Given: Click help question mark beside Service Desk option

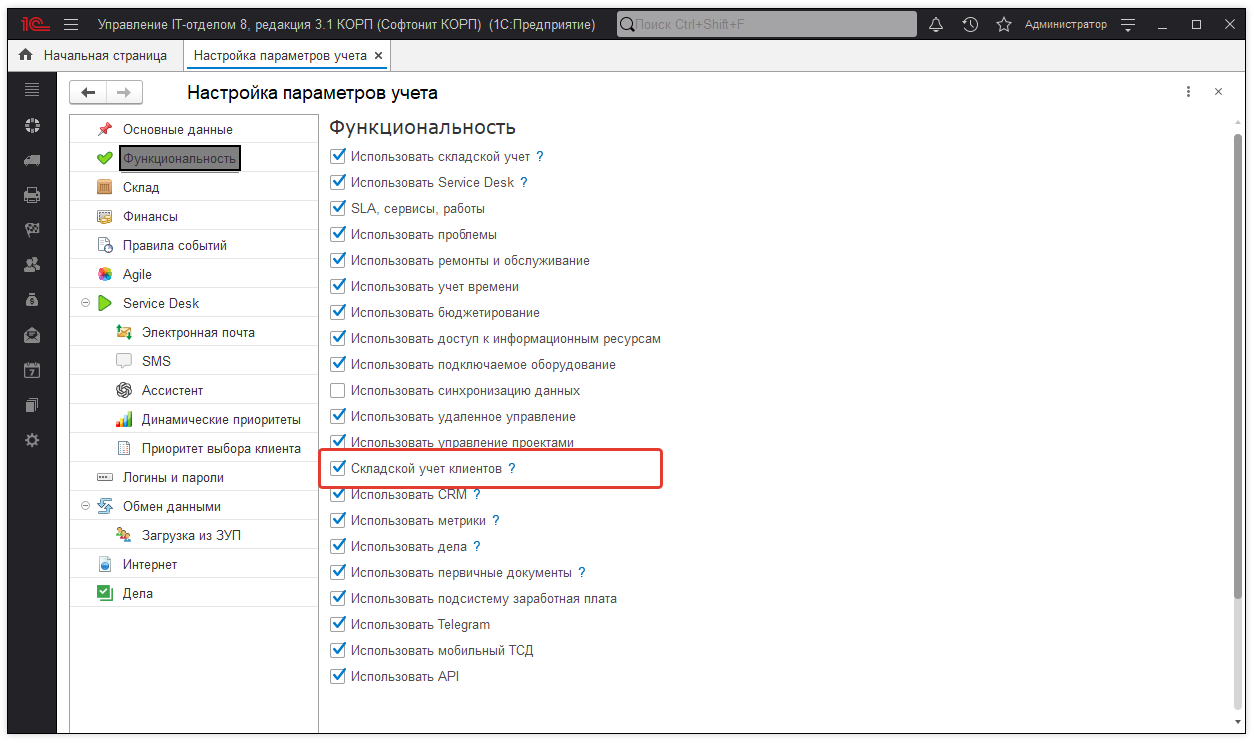Looking at the screenshot, I should click(x=524, y=183).
